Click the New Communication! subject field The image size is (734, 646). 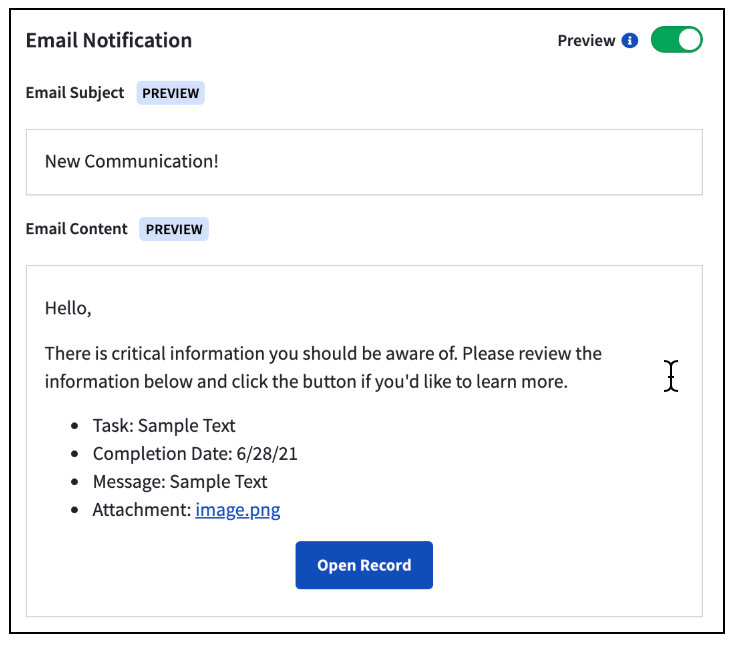(x=364, y=162)
